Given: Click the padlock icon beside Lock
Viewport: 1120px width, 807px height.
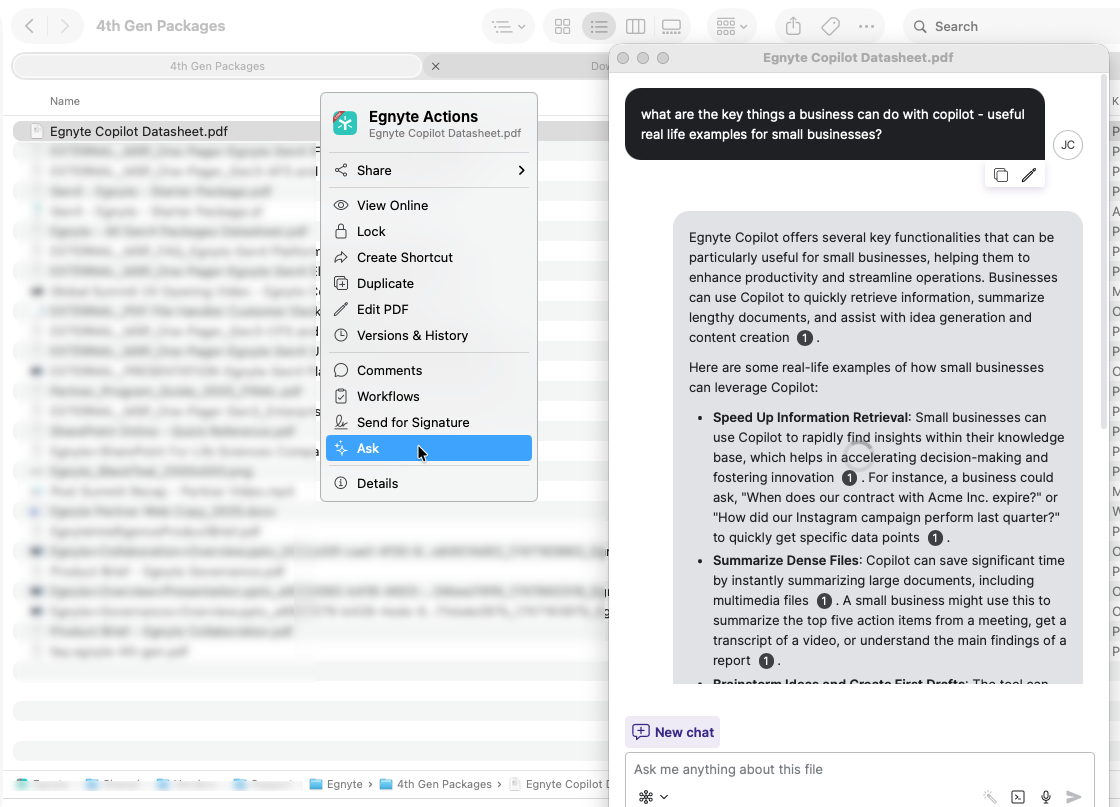Looking at the screenshot, I should 341,231.
